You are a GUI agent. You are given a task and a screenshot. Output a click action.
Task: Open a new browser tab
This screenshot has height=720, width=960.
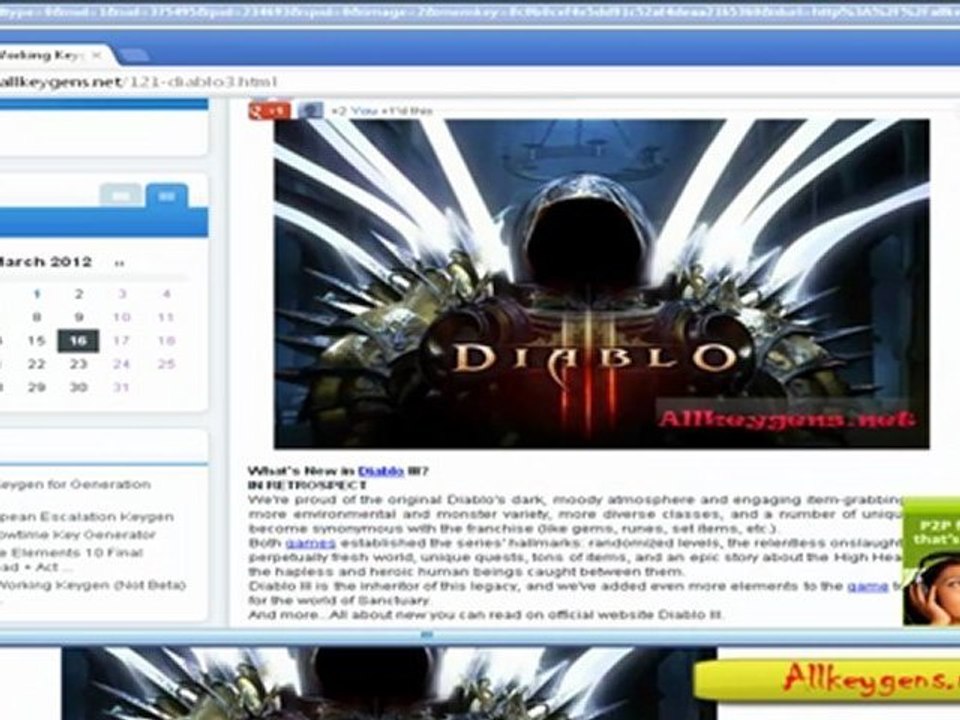pos(133,56)
